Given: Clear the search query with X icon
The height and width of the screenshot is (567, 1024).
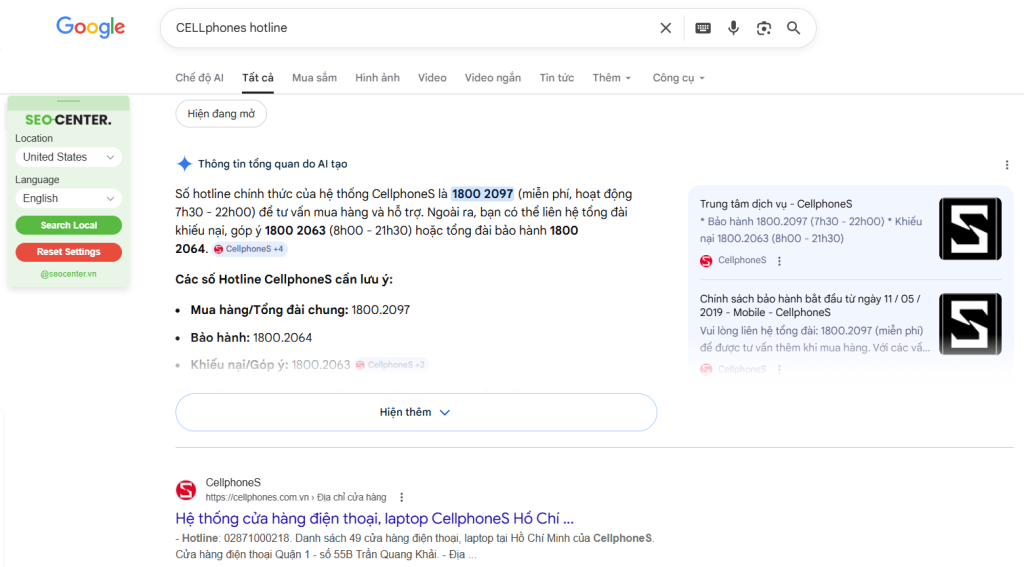Looking at the screenshot, I should point(665,28).
